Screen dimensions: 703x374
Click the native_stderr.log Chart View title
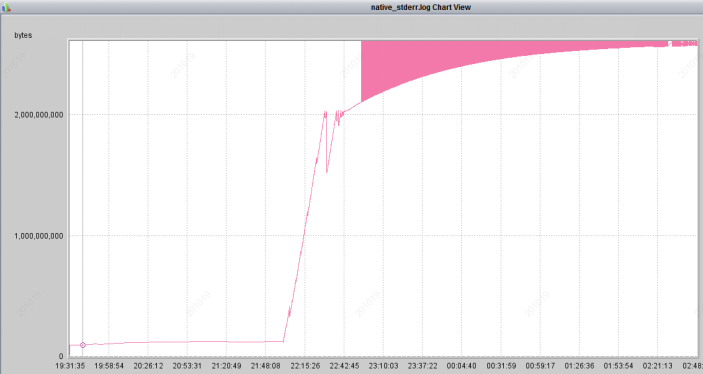tap(421, 7)
